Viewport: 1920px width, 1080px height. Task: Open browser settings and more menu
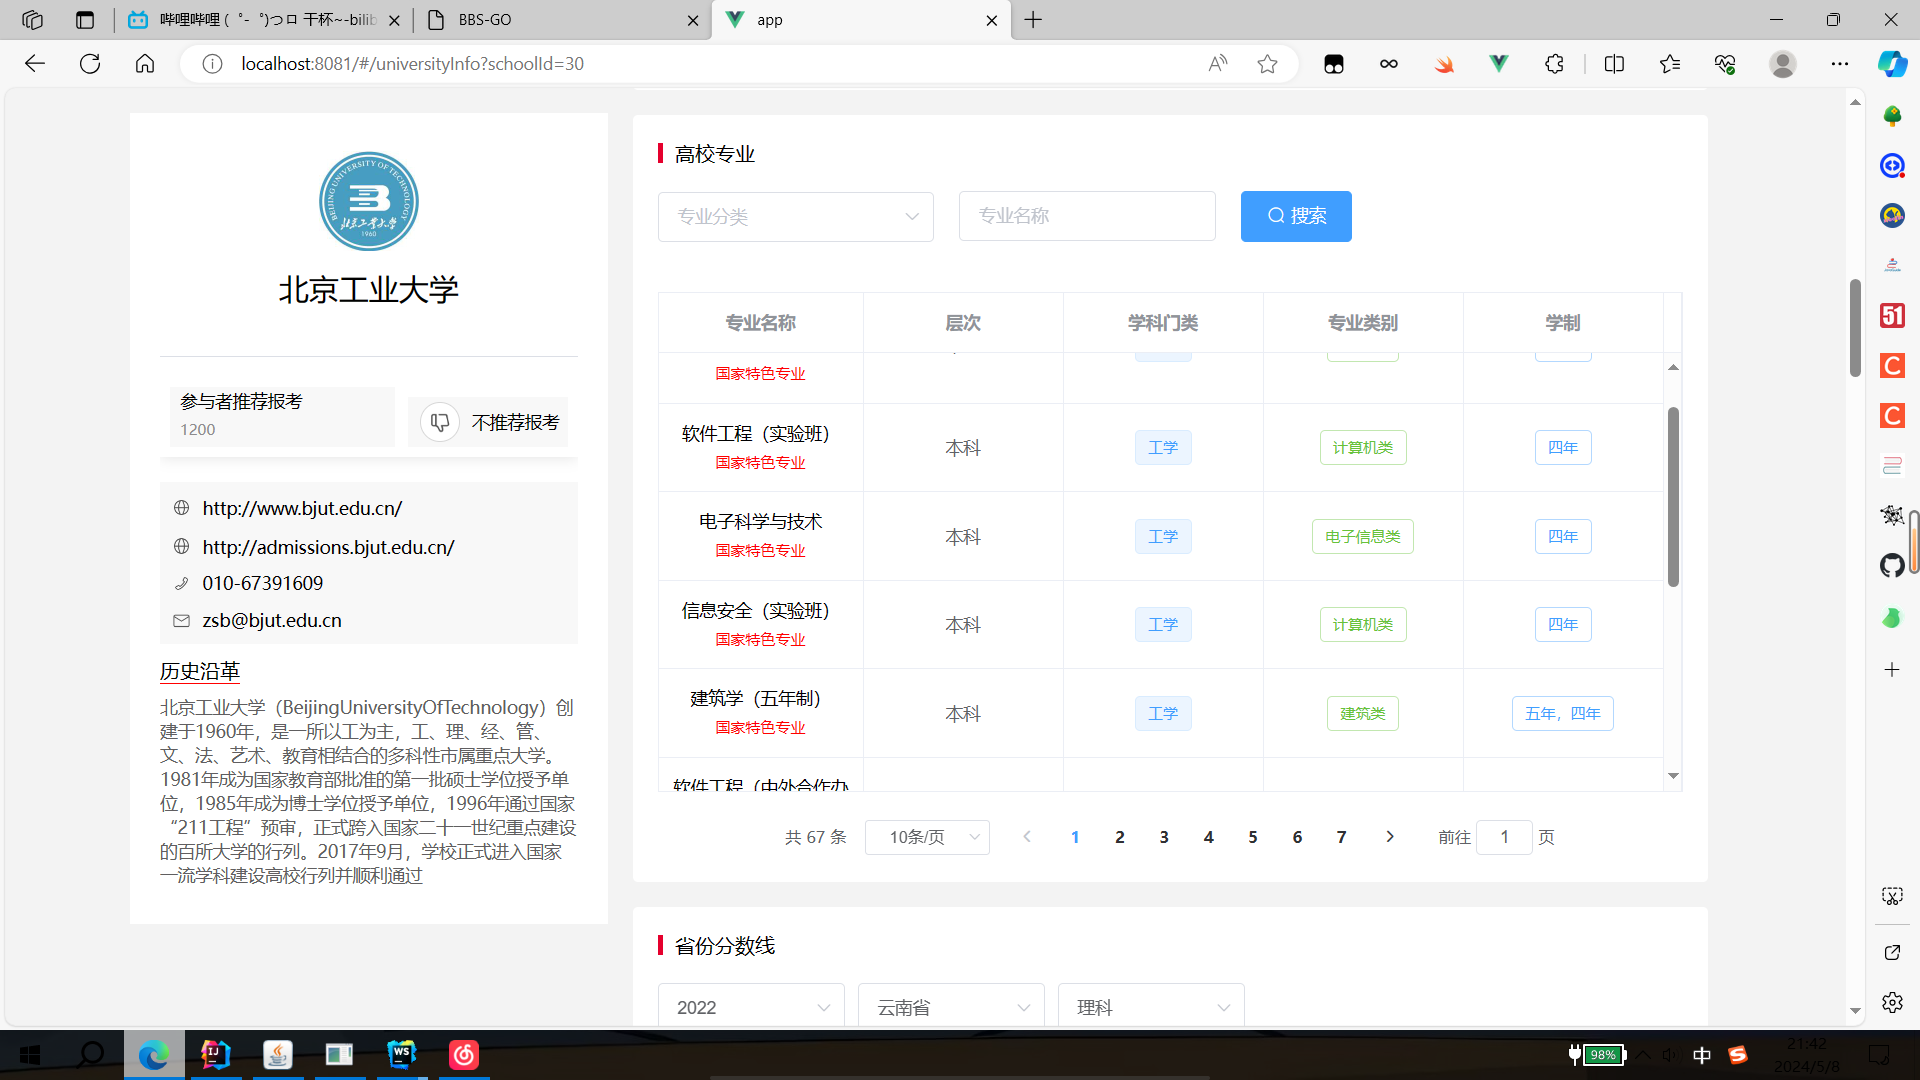[x=1840, y=64]
